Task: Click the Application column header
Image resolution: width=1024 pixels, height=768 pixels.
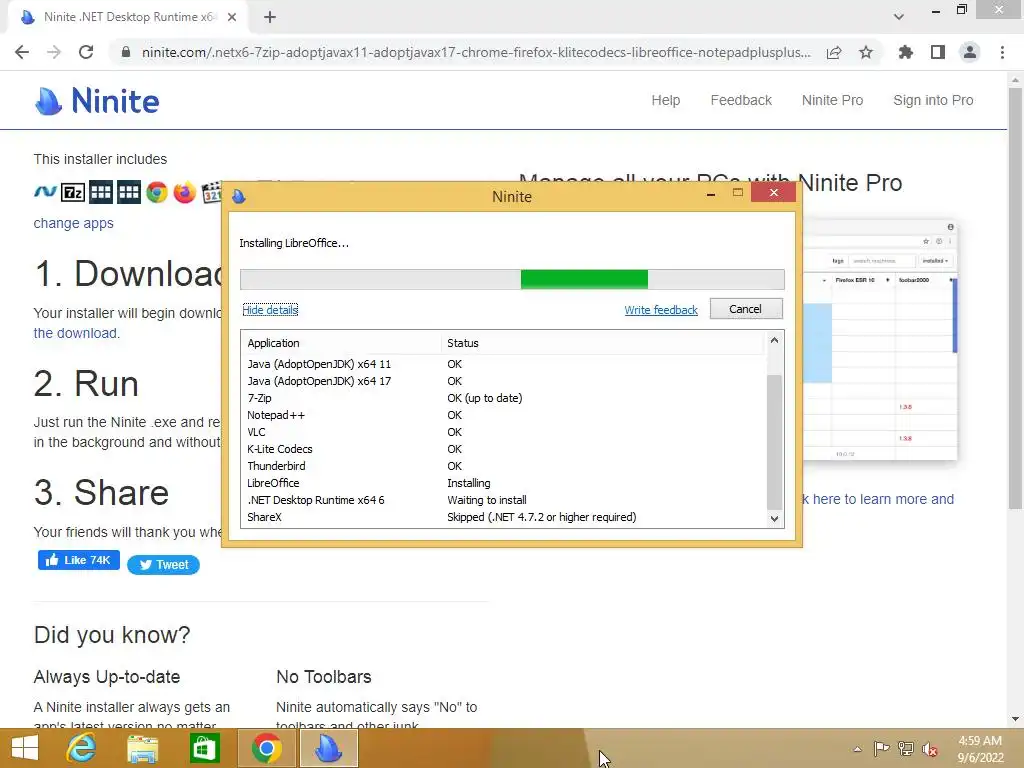Action: [341, 343]
